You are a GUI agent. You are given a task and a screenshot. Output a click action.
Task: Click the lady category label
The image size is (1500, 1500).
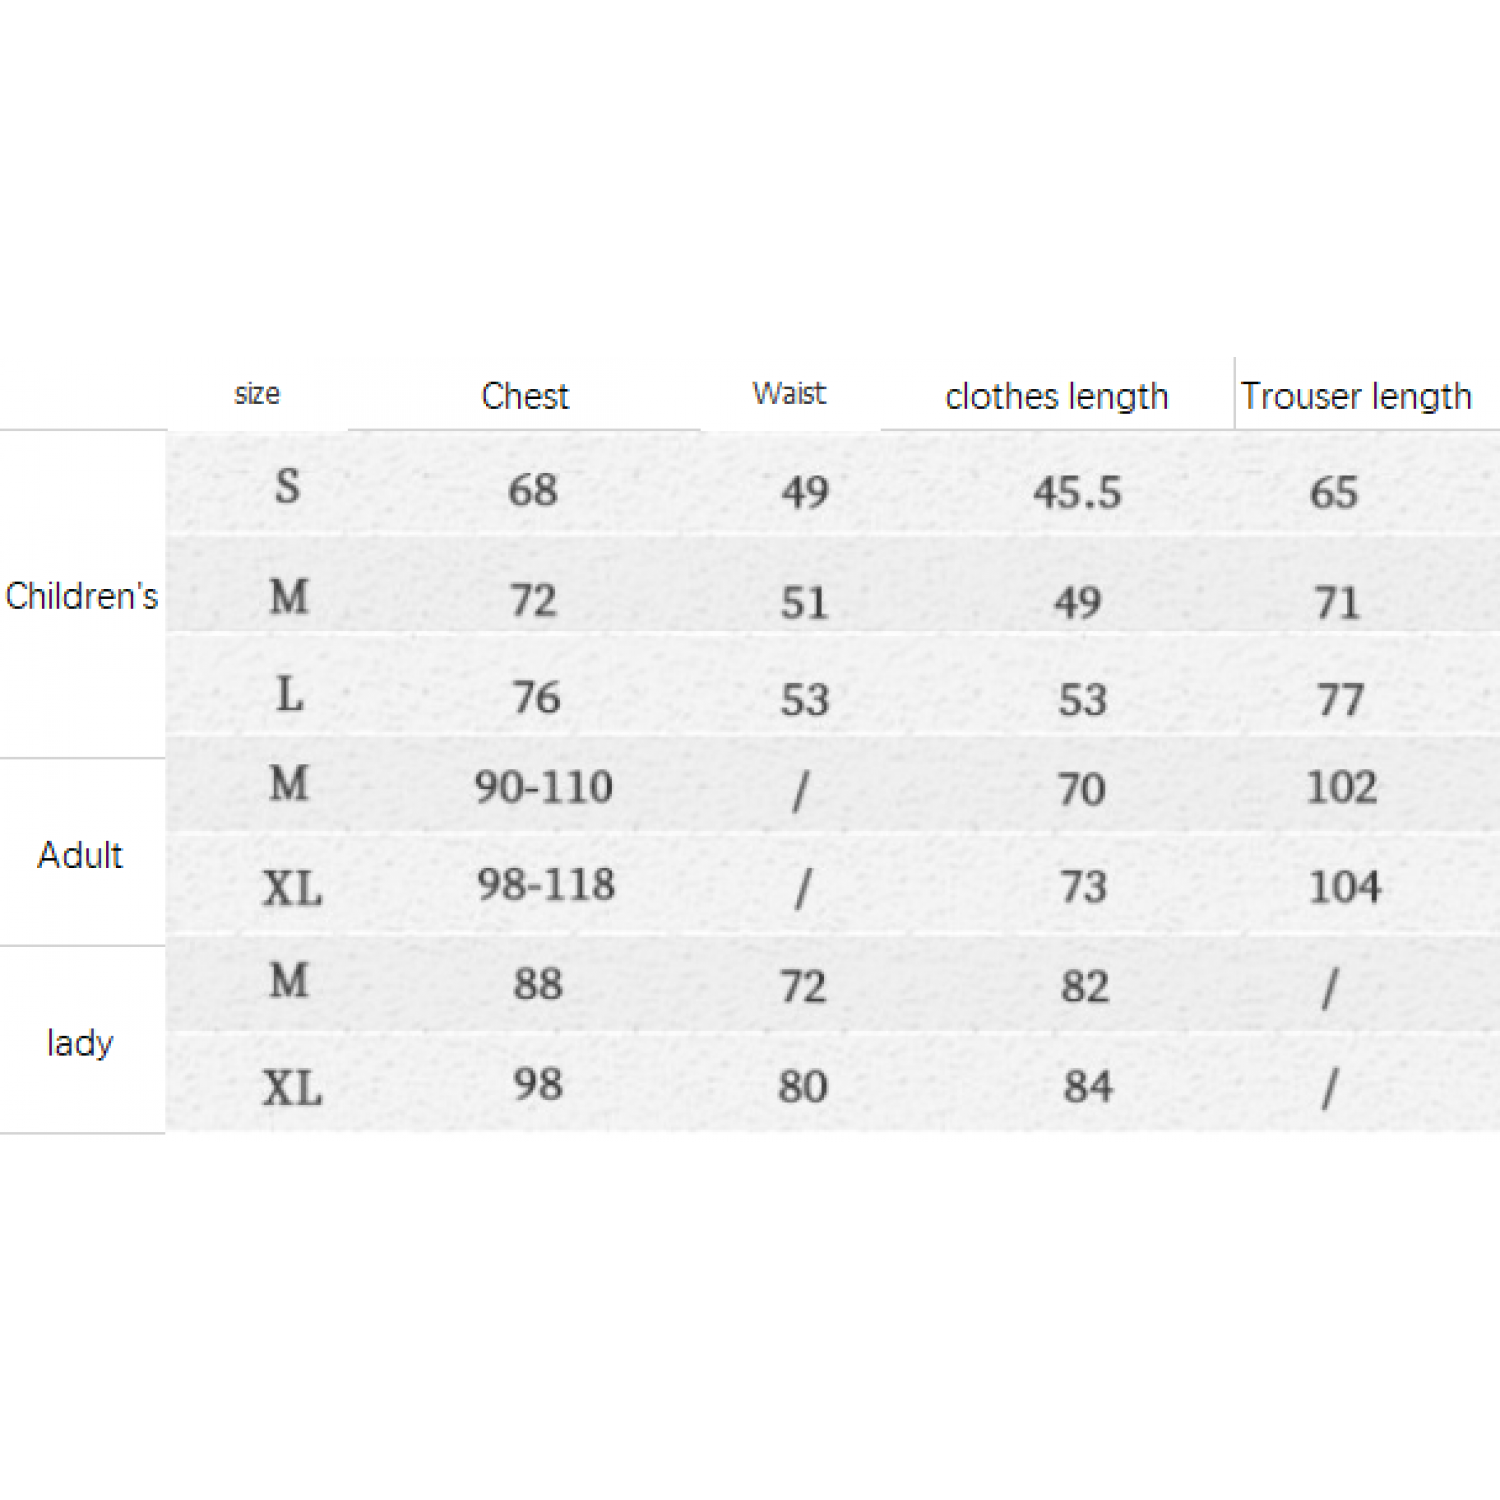point(80,1042)
